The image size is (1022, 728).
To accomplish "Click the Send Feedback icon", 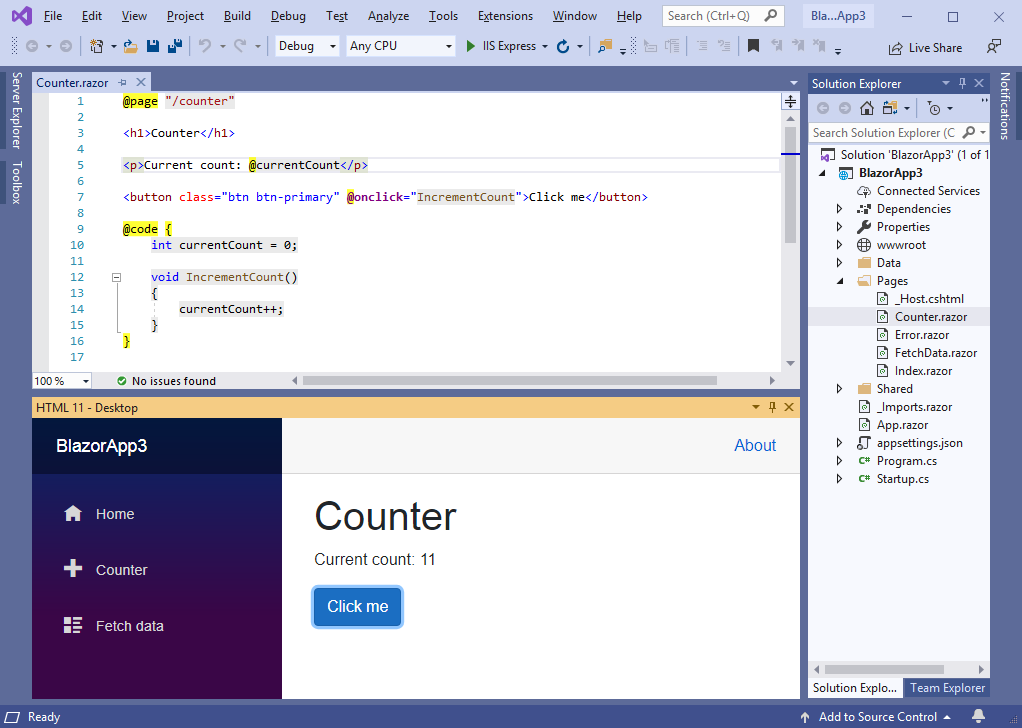I will 993,47.
